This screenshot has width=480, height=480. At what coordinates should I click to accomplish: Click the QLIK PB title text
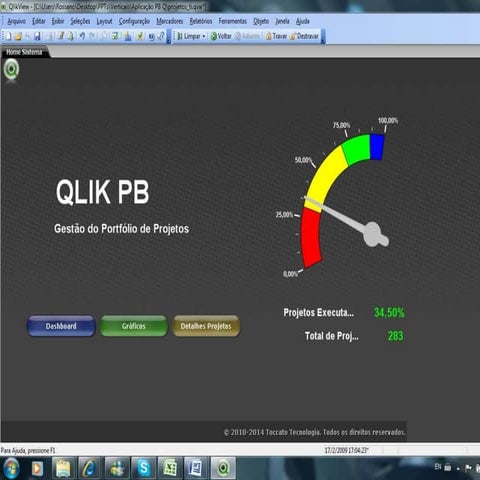click(x=102, y=192)
